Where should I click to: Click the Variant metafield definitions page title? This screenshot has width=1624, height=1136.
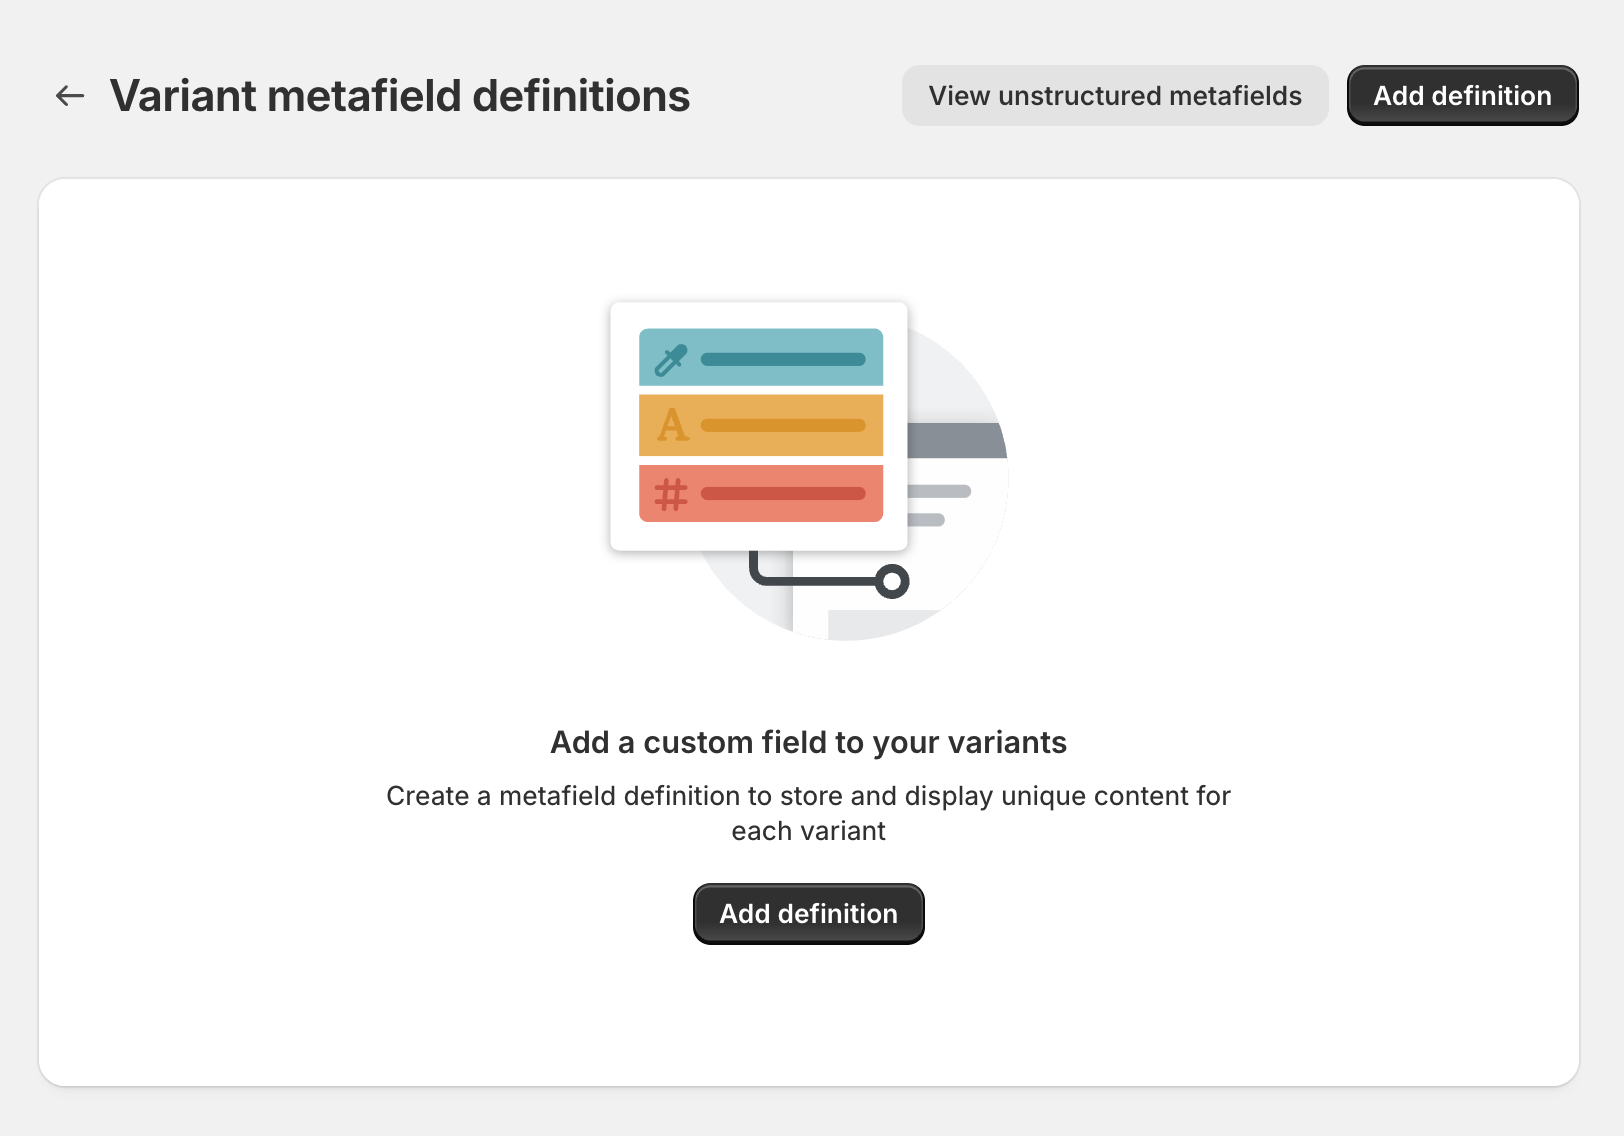coord(400,96)
